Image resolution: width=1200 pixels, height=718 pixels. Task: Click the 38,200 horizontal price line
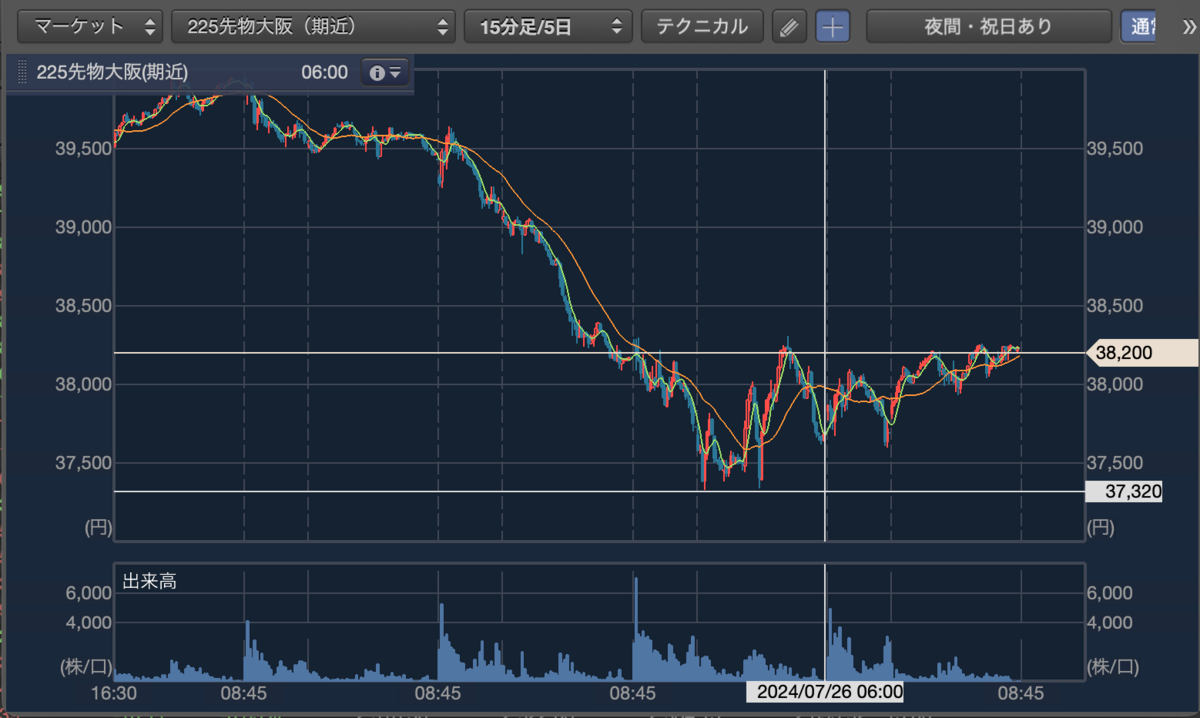pos(600,353)
